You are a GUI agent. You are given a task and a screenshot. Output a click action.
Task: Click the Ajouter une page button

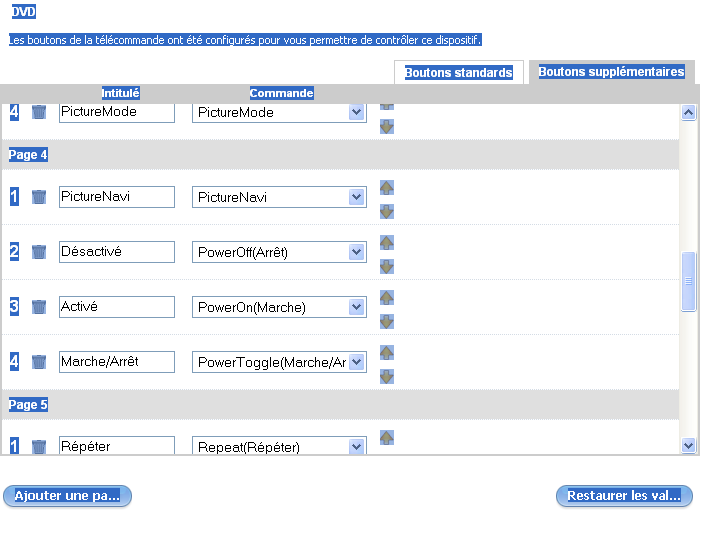(x=67, y=496)
